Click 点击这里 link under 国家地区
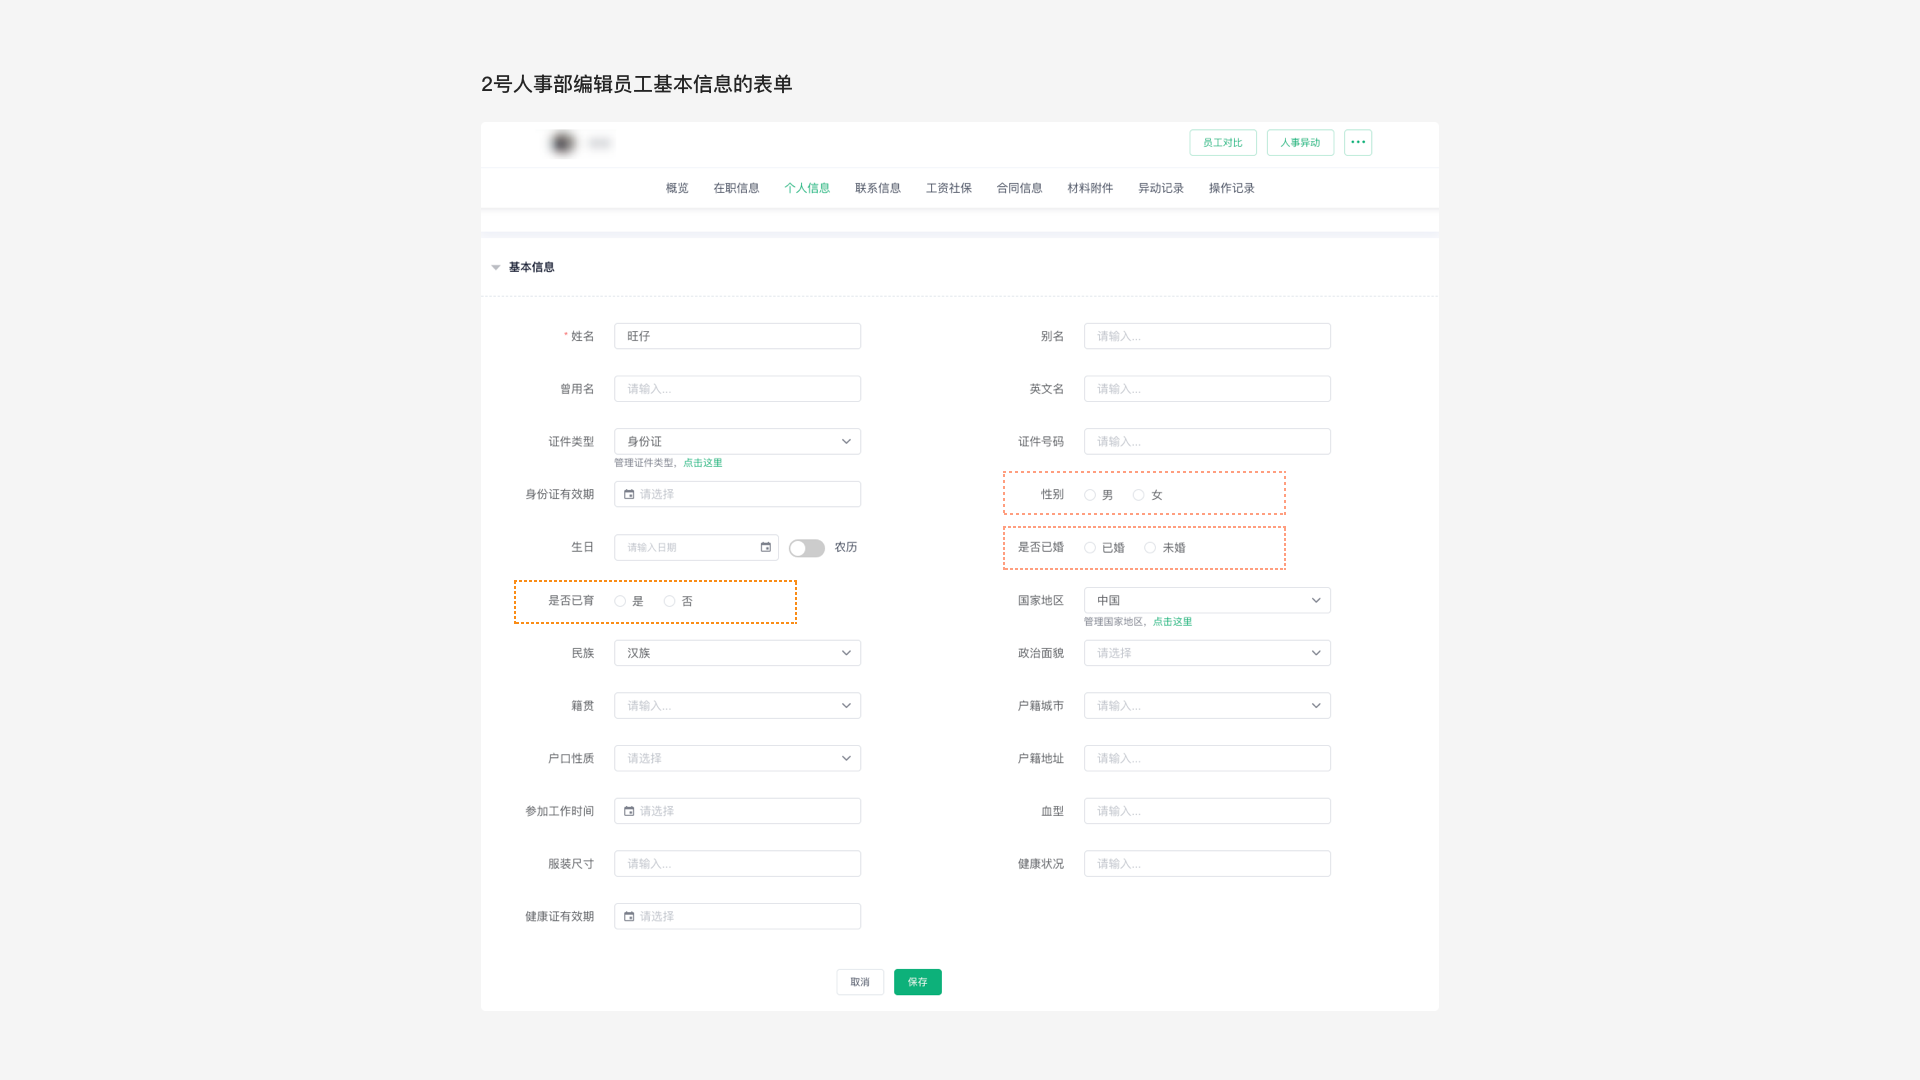Screen dimensions: 1920x1080 (x=1172, y=622)
